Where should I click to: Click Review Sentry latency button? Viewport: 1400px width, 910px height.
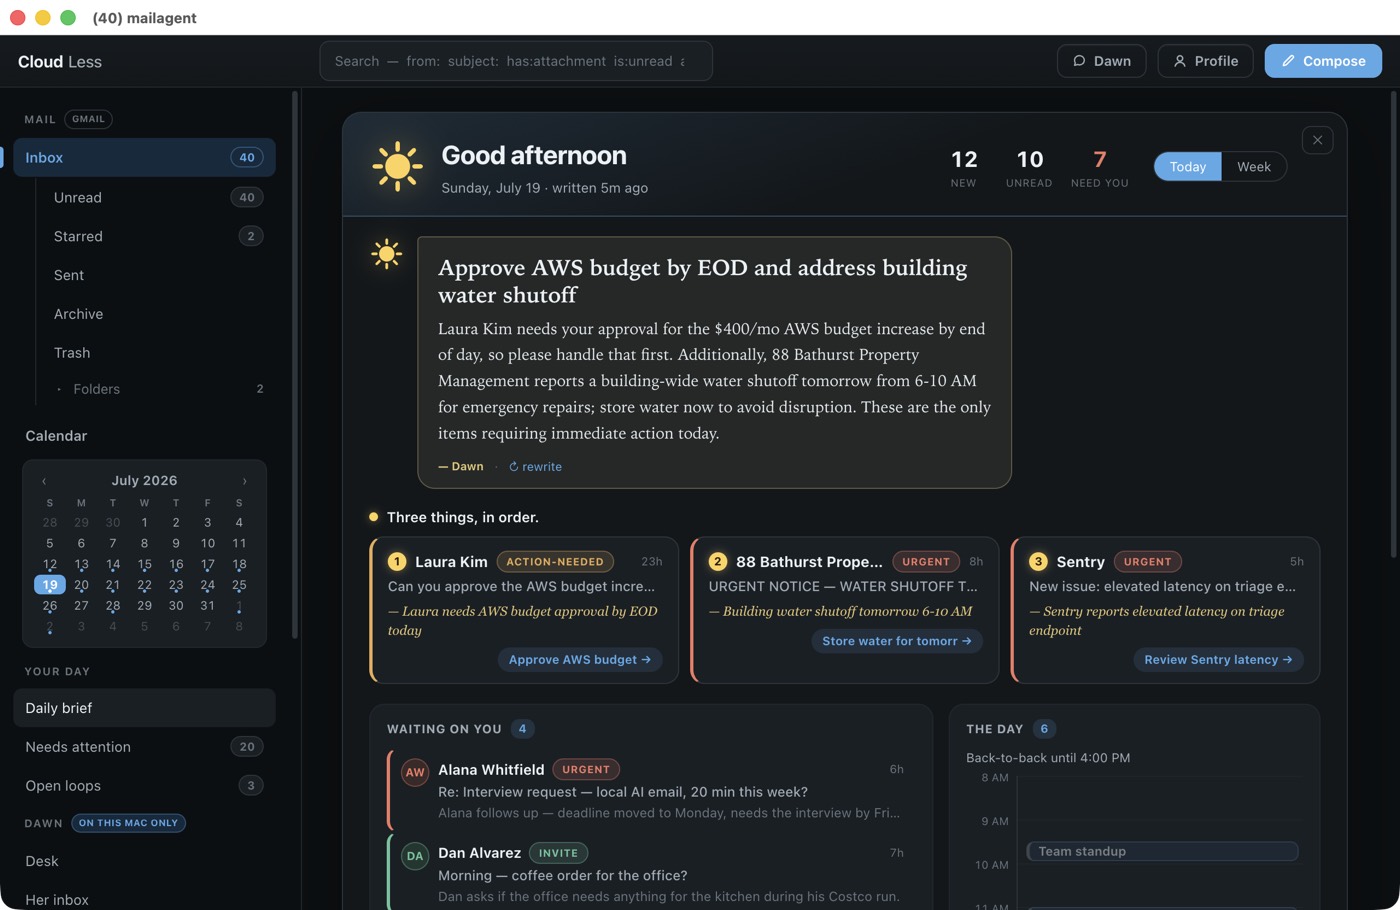[1218, 660]
